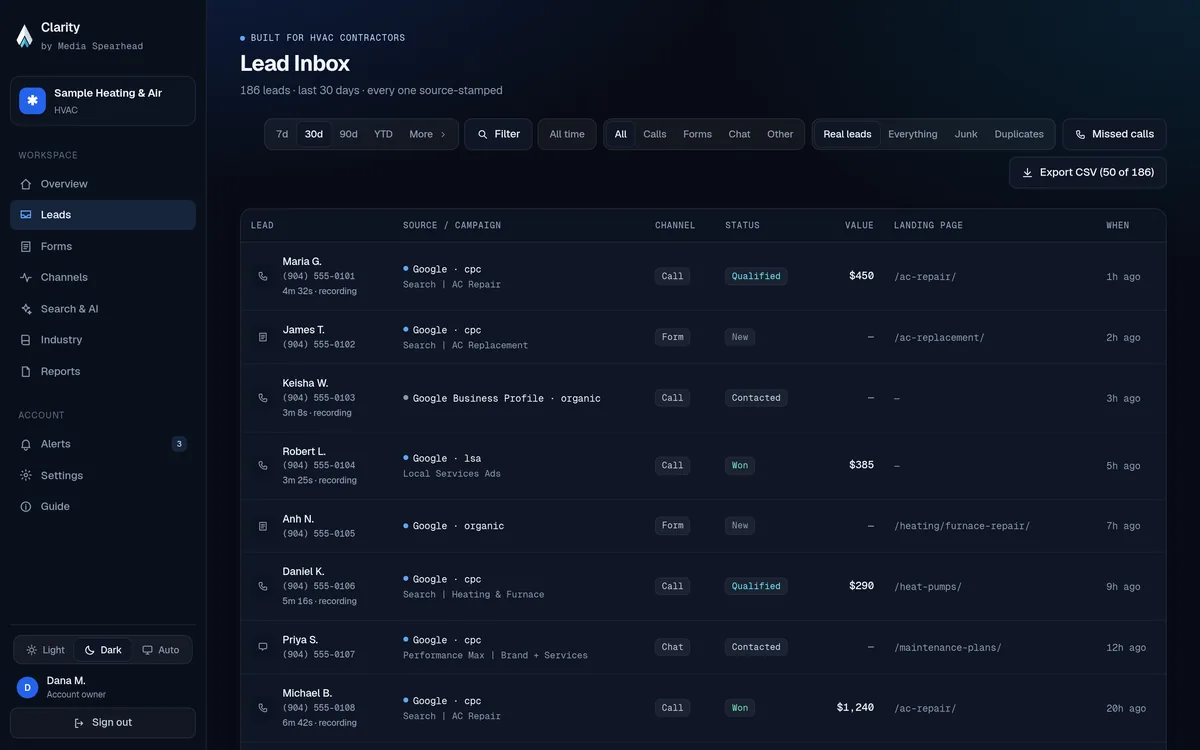Switch theme to Light mode

(46, 650)
